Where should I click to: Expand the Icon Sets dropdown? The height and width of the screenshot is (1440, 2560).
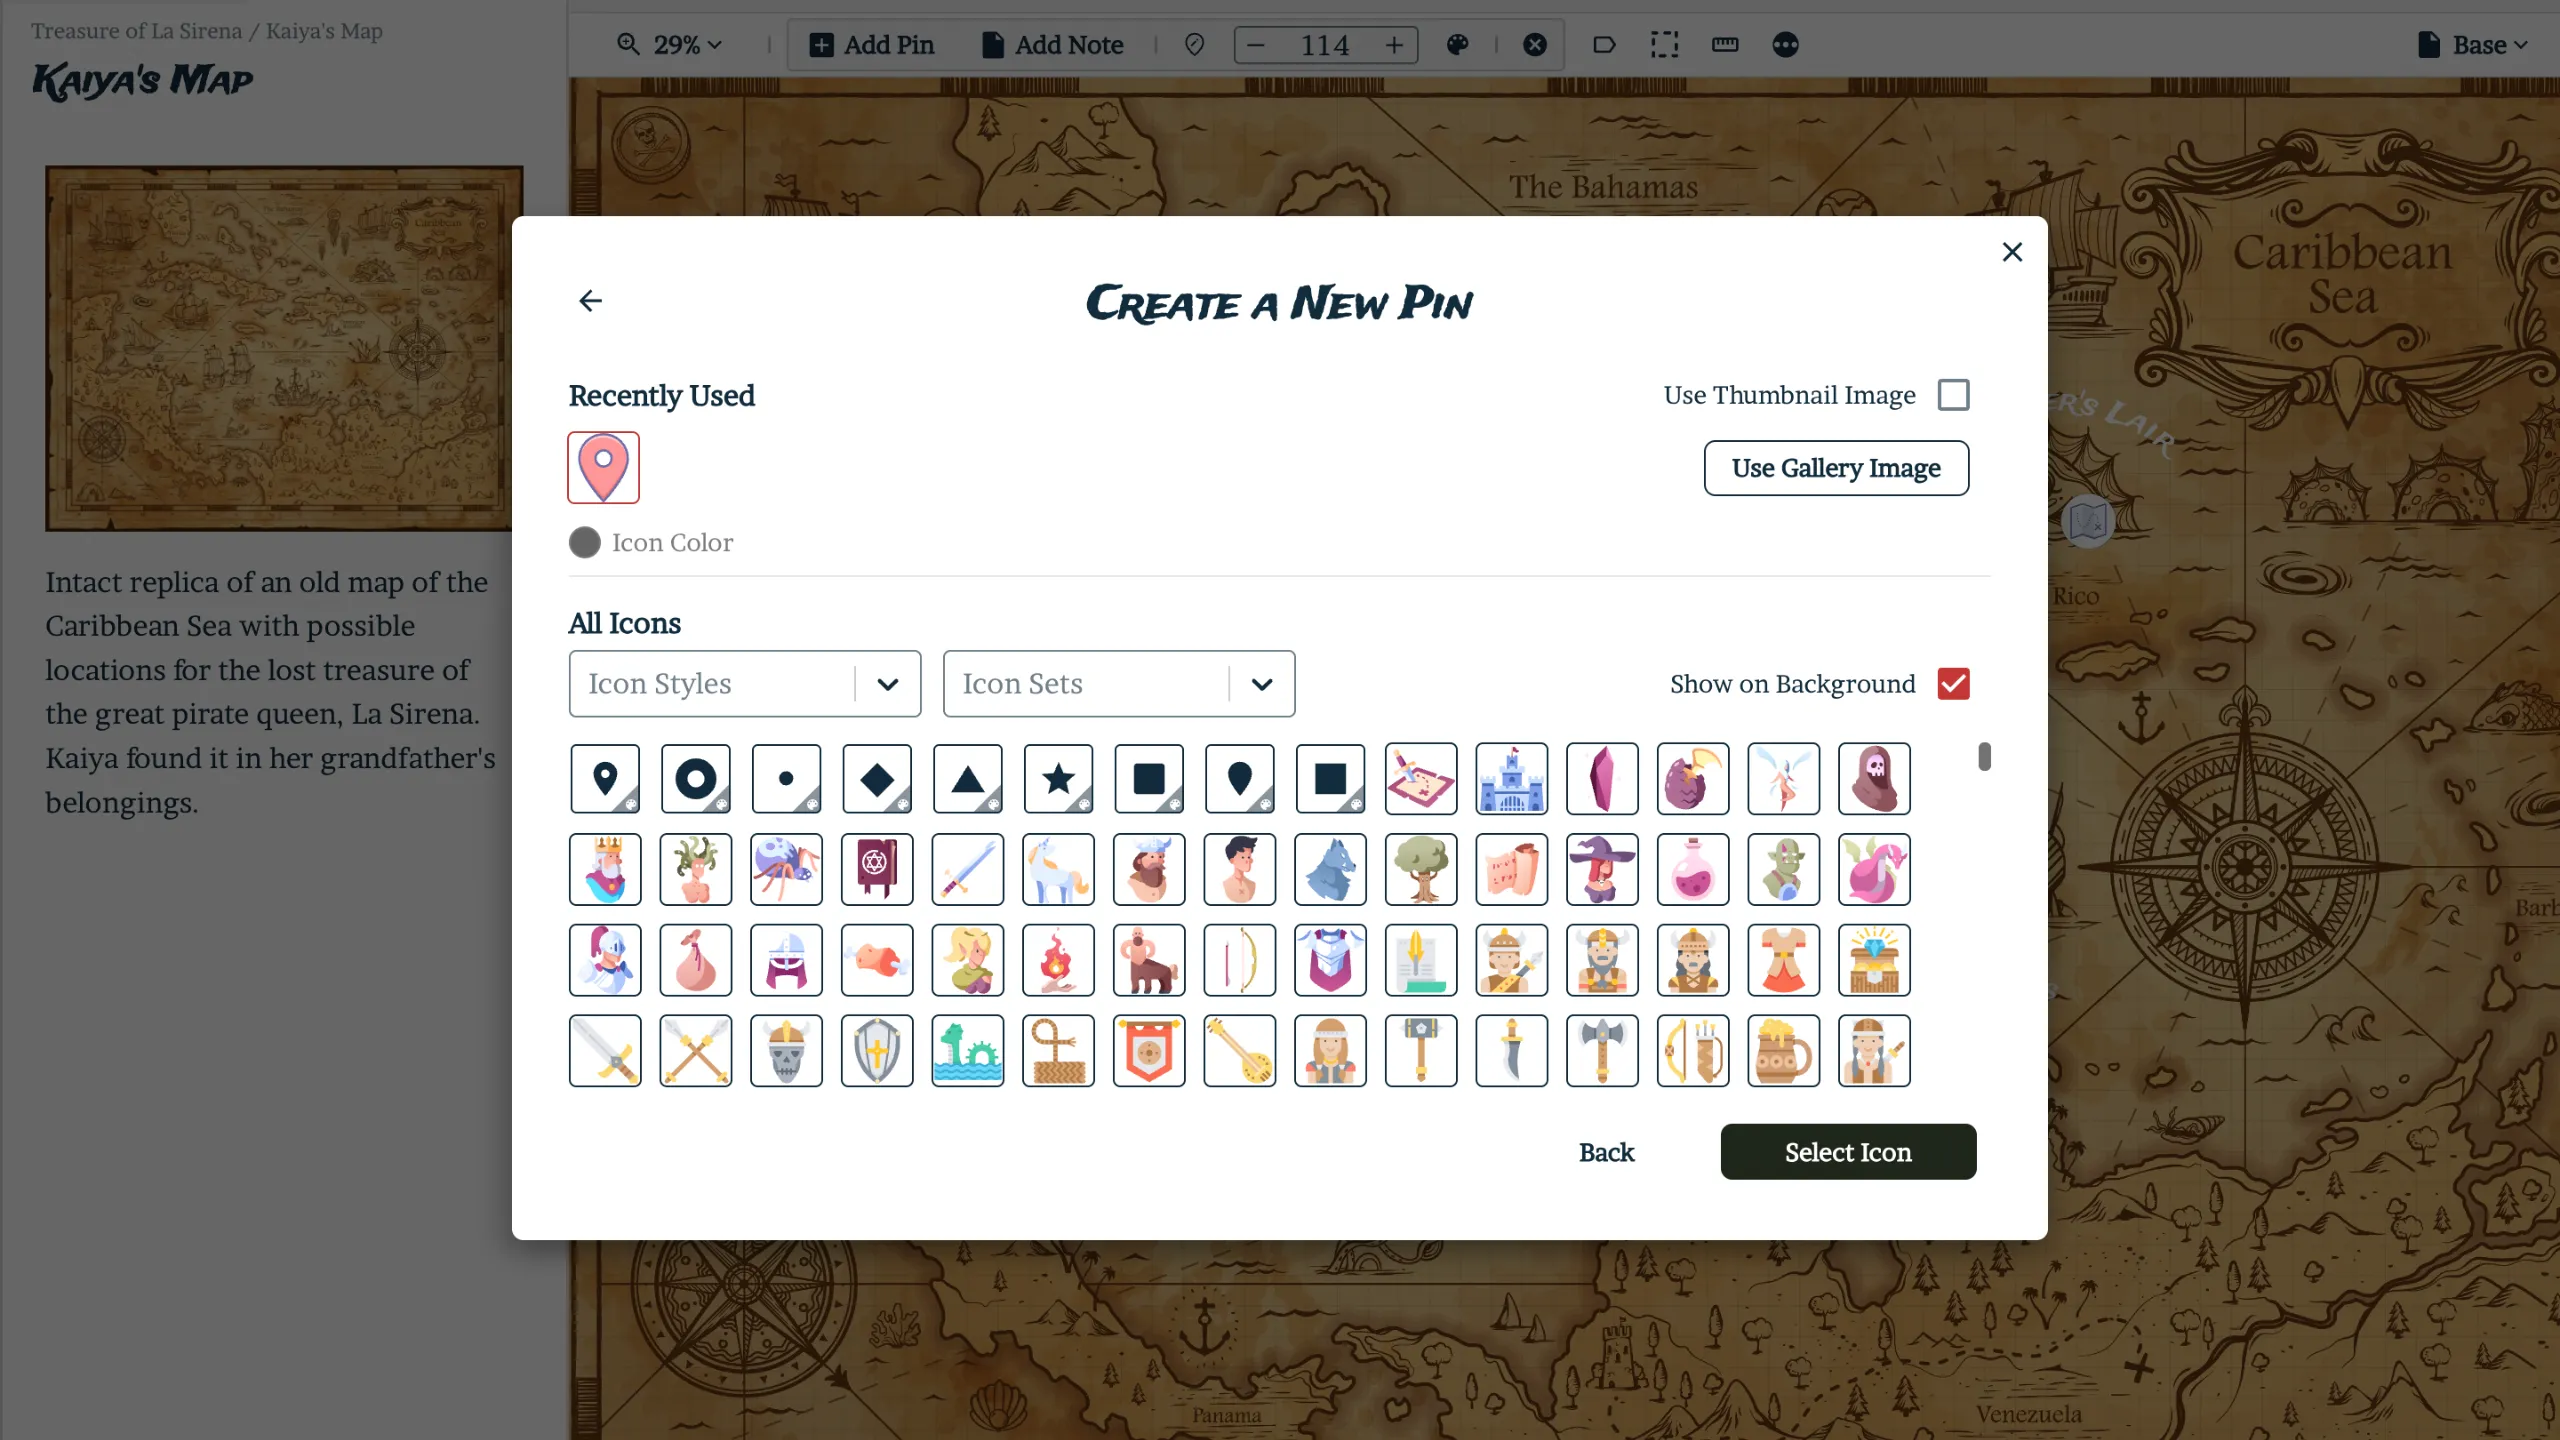point(1119,684)
